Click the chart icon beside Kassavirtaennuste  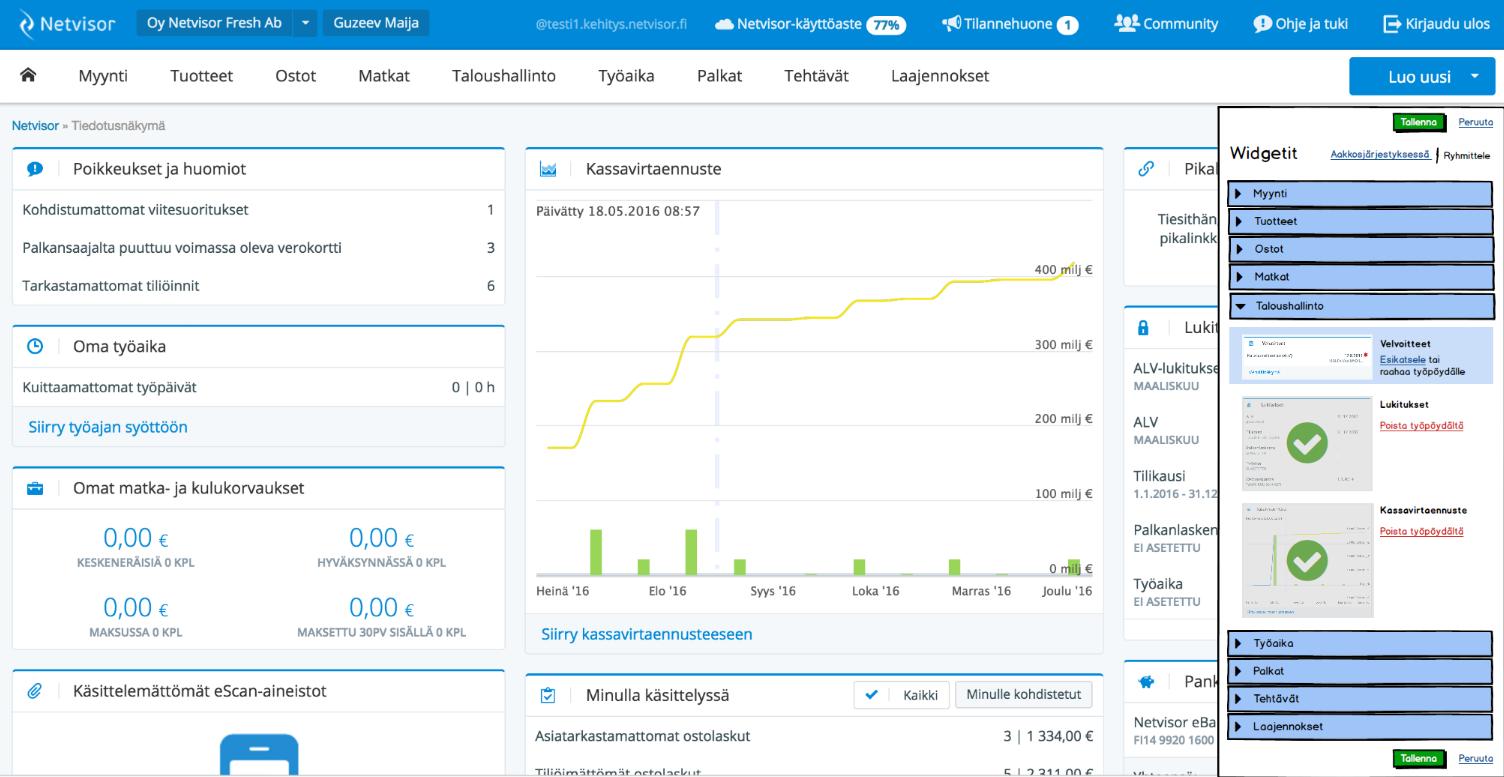548,169
